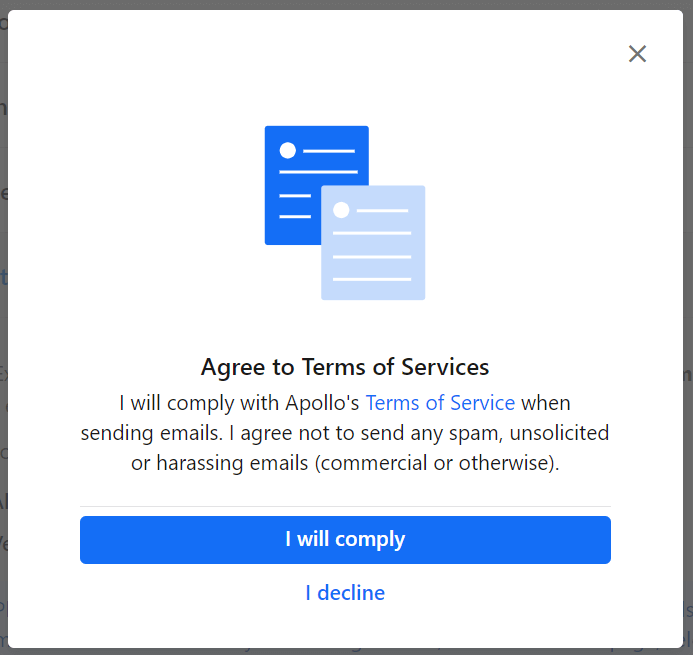Click the white circle on dark blue document
This screenshot has width=693, height=655.
(288, 150)
